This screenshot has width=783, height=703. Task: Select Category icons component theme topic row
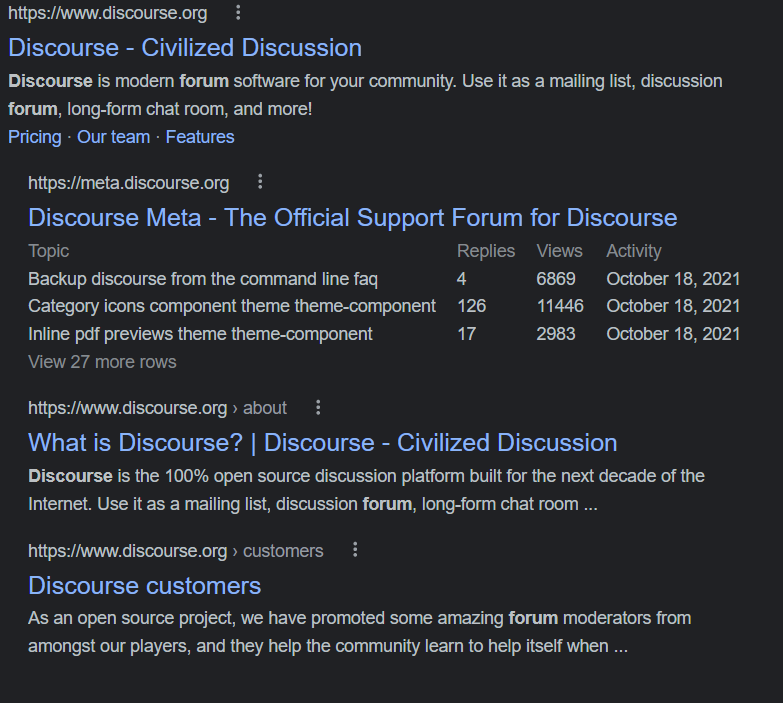(x=232, y=306)
